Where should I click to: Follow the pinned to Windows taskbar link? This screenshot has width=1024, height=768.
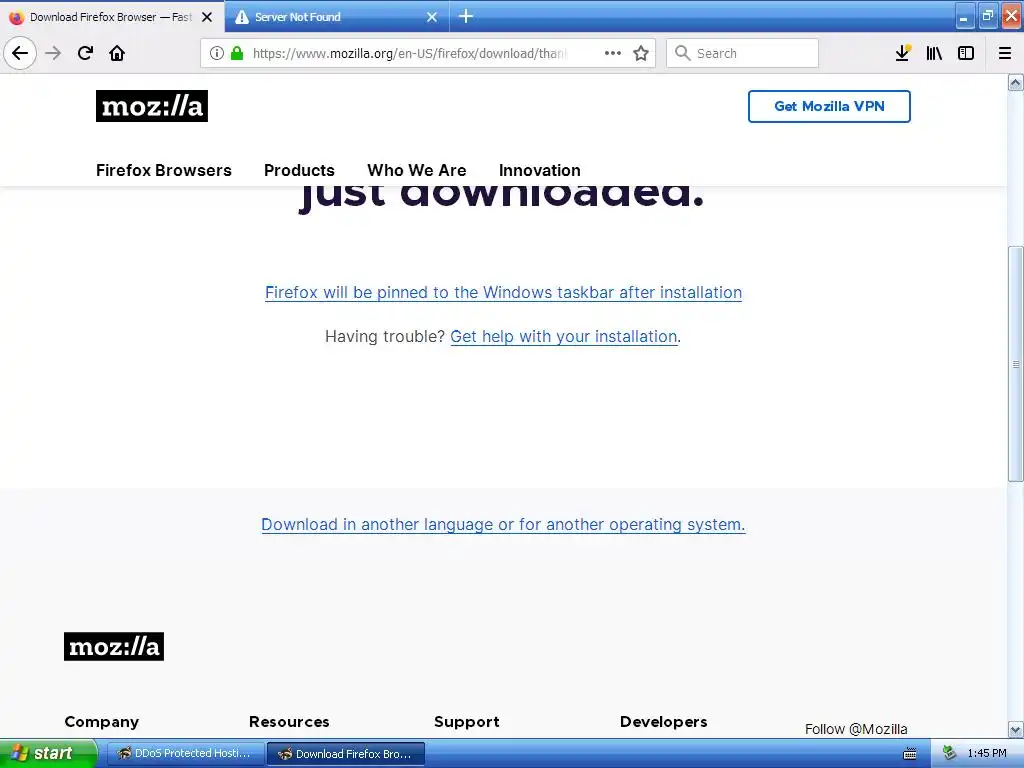coord(504,293)
